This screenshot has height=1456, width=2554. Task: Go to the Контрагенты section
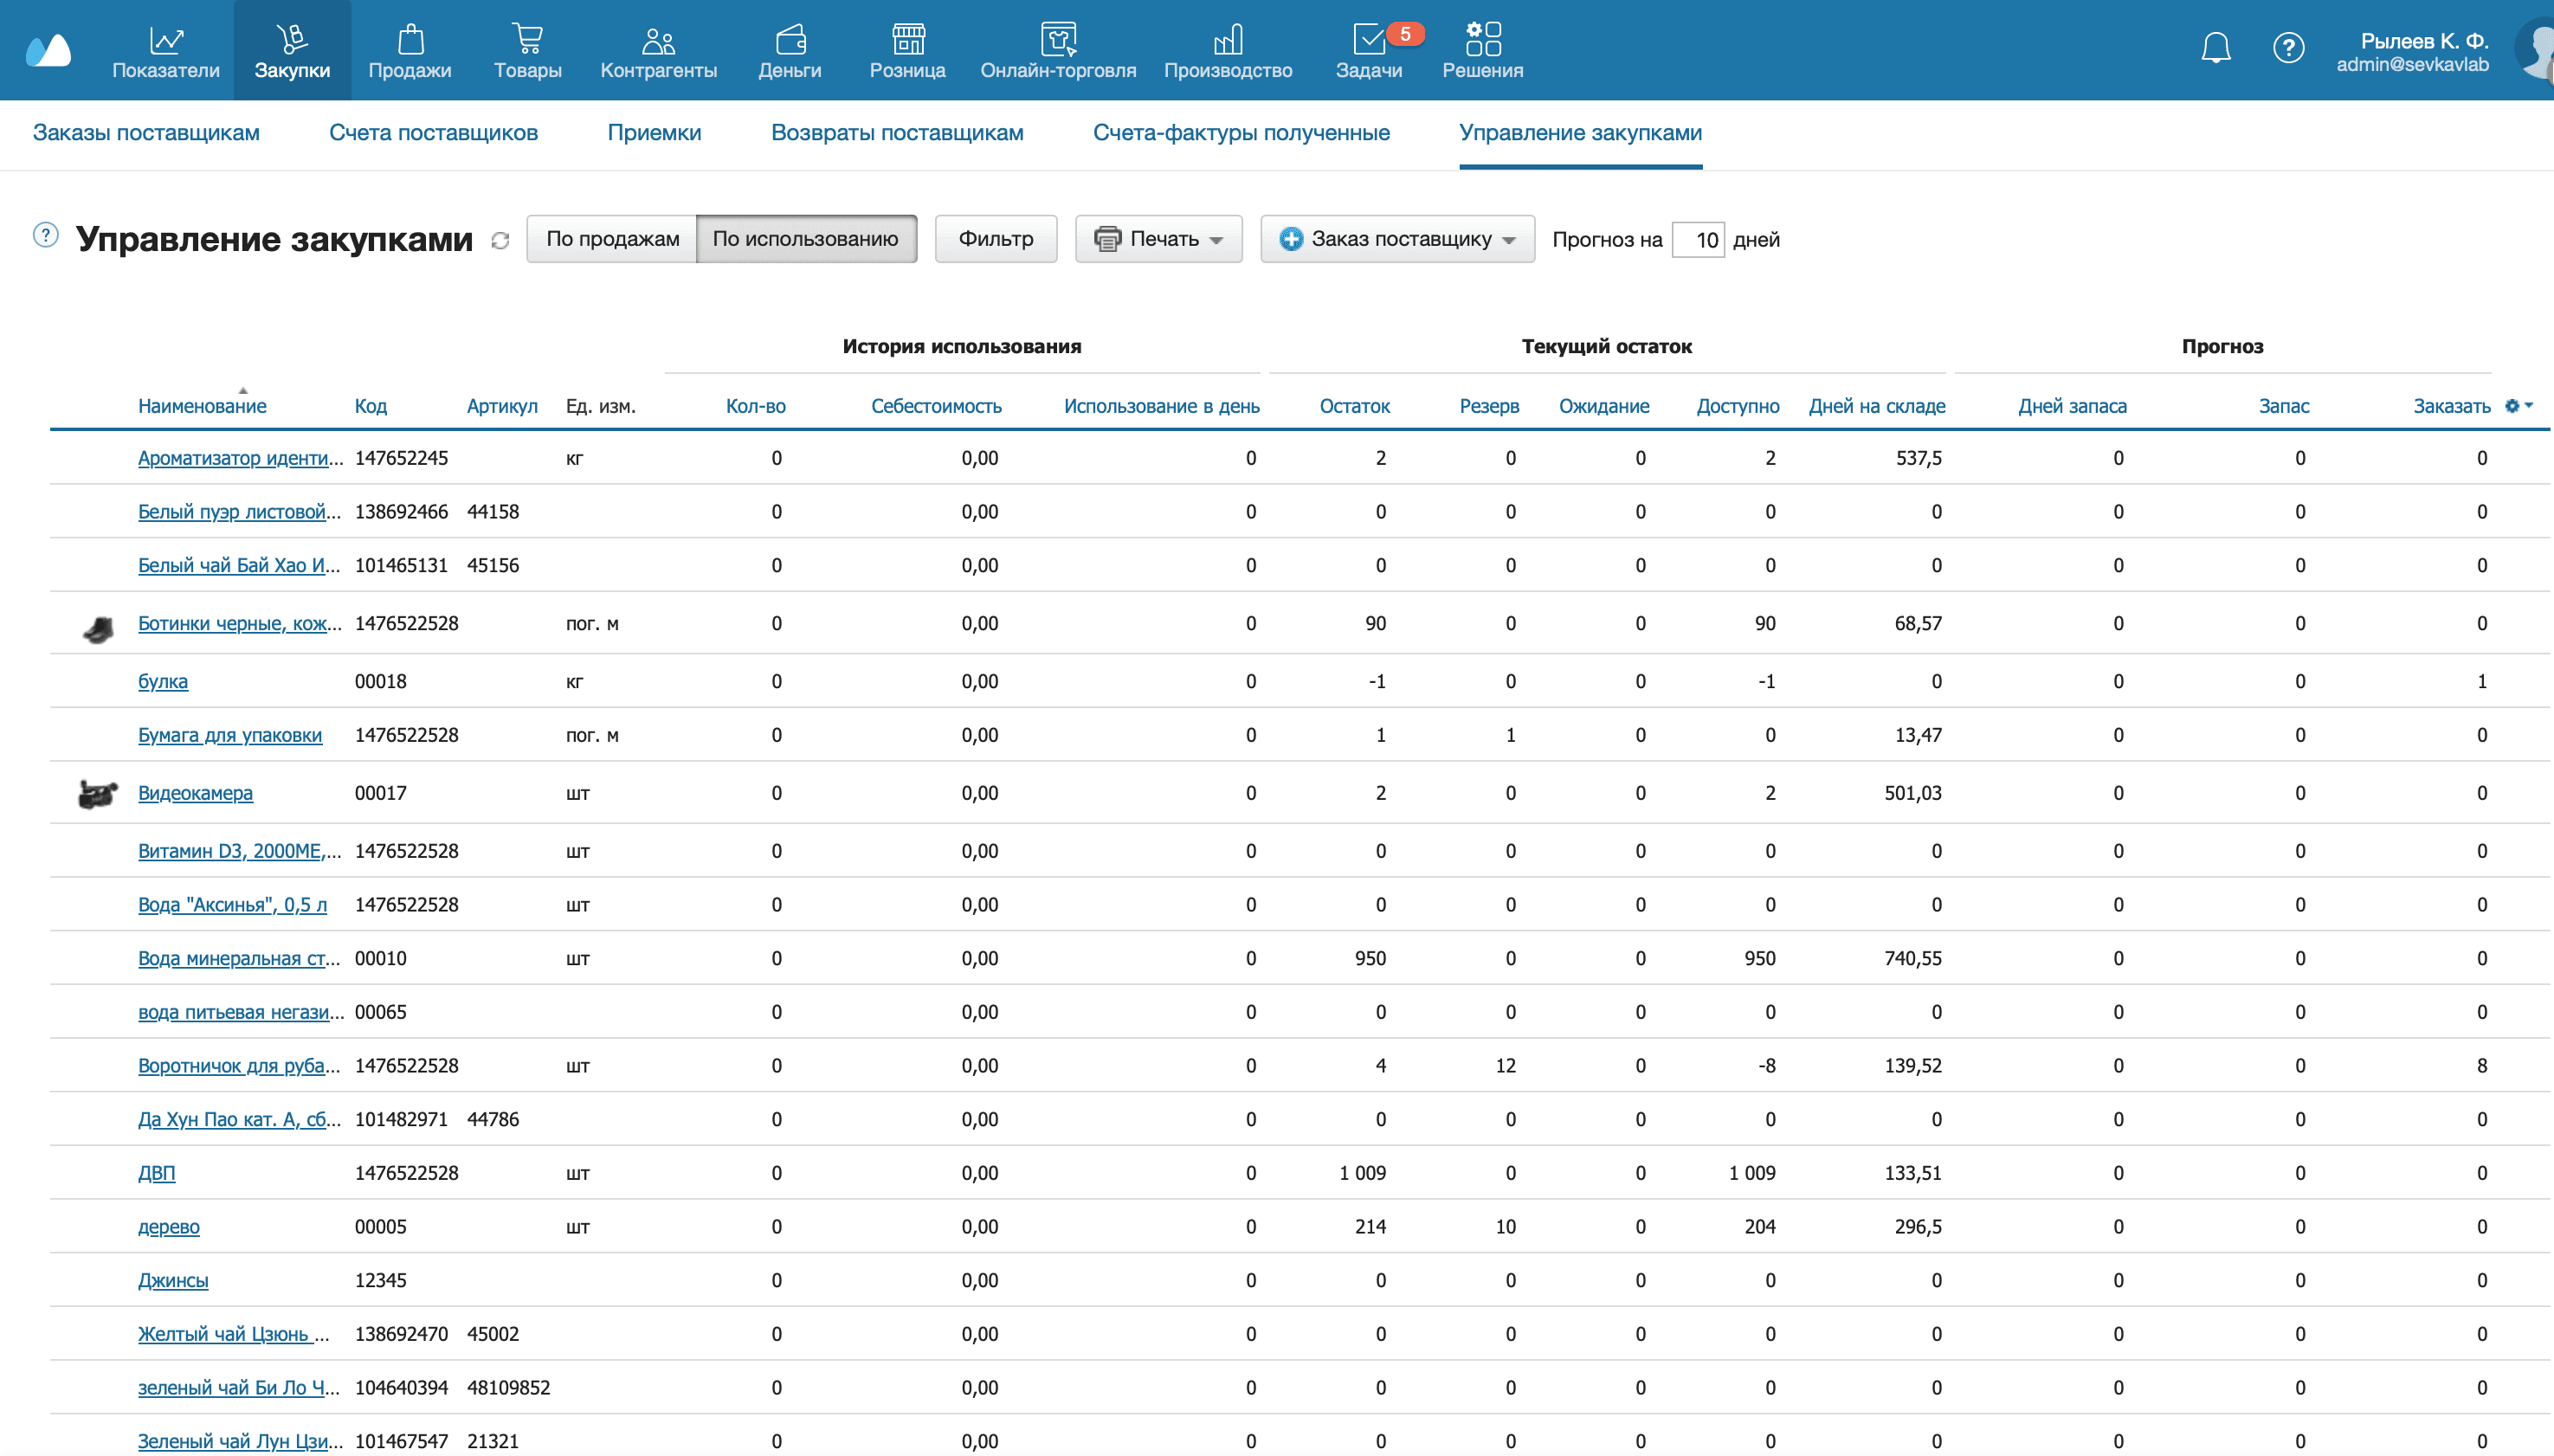[658, 51]
